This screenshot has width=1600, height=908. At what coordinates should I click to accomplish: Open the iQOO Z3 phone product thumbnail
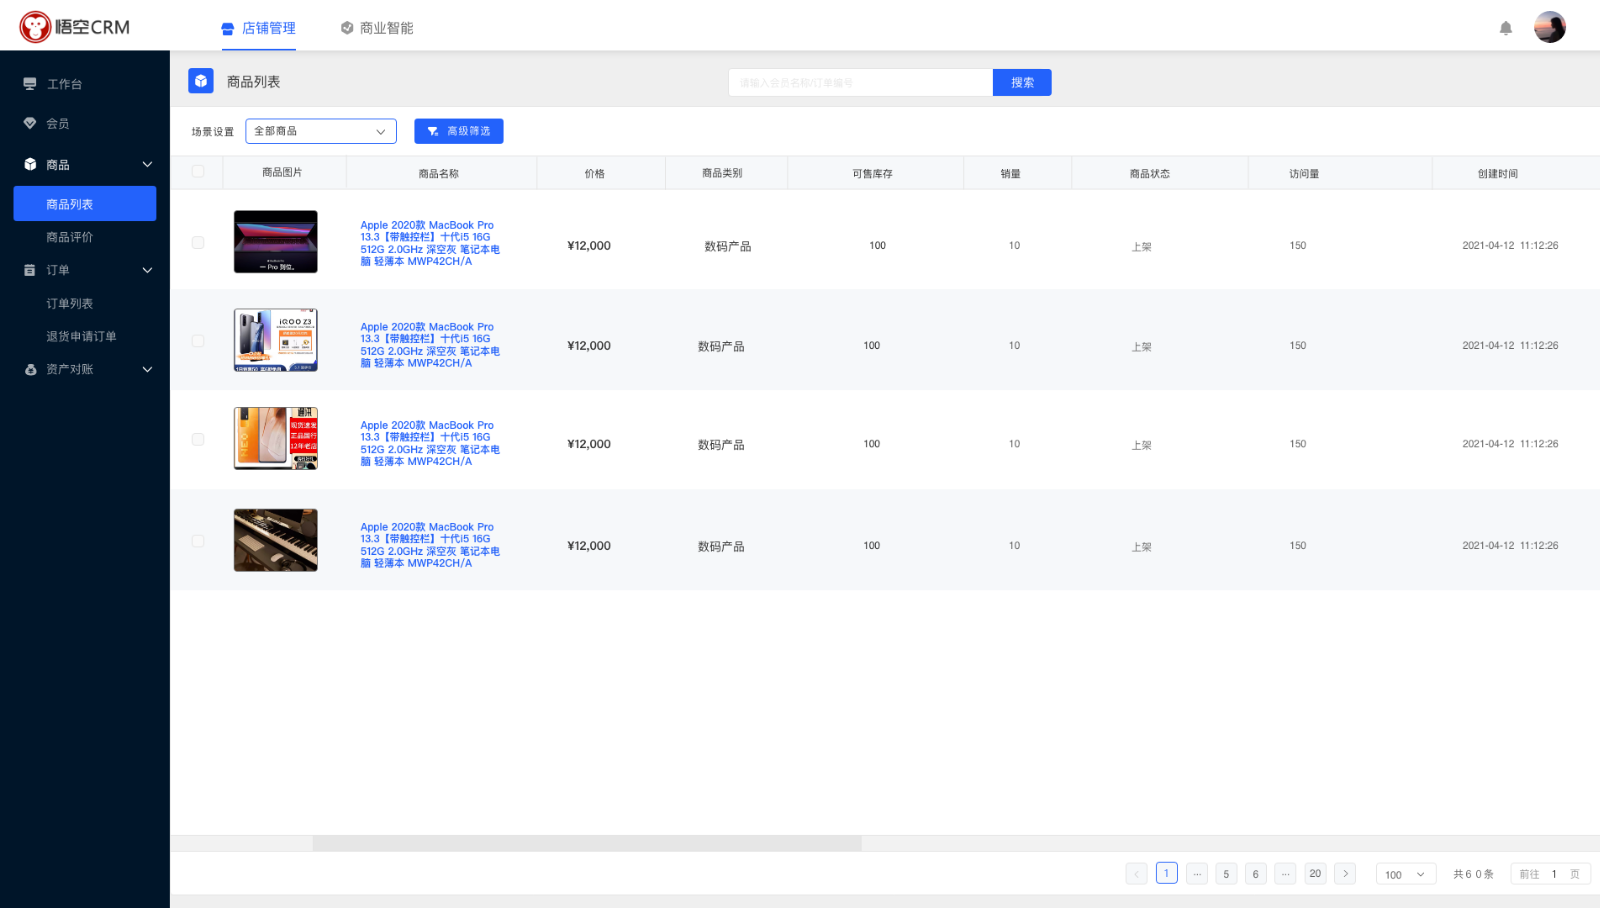pyautogui.click(x=276, y=340)
